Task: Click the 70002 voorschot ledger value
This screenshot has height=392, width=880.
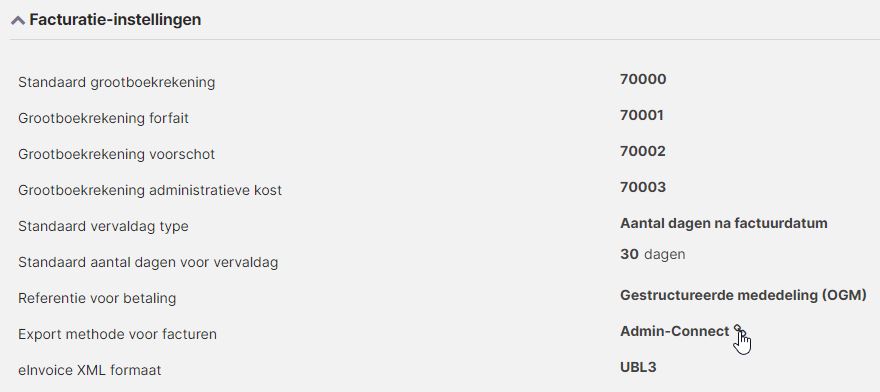Action: [x=643, y=151]
